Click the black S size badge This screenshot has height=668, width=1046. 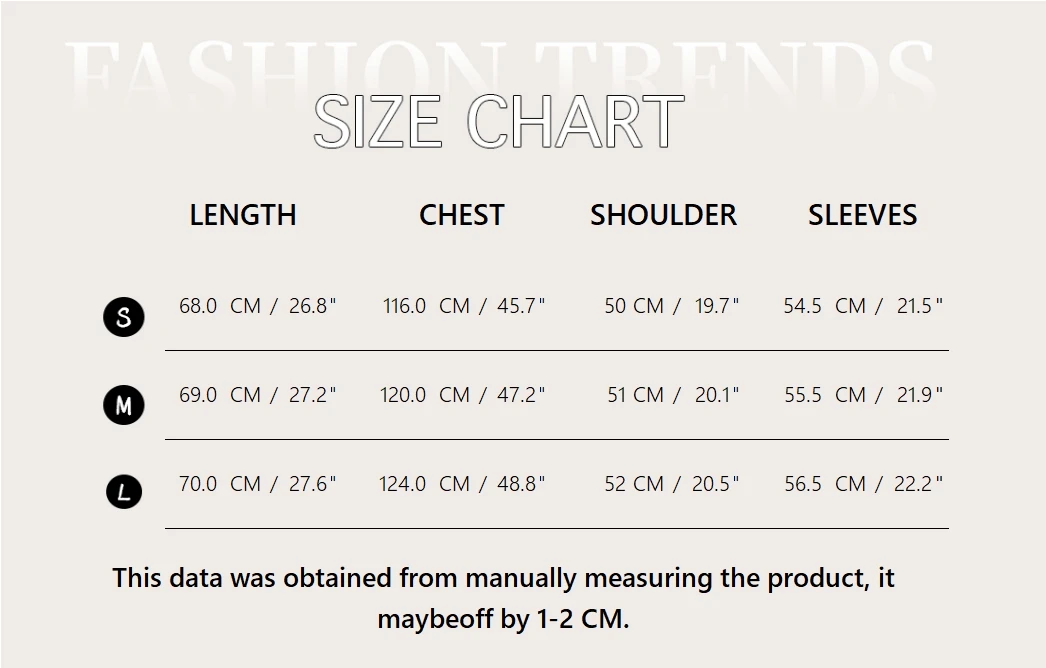click(124, 317)
